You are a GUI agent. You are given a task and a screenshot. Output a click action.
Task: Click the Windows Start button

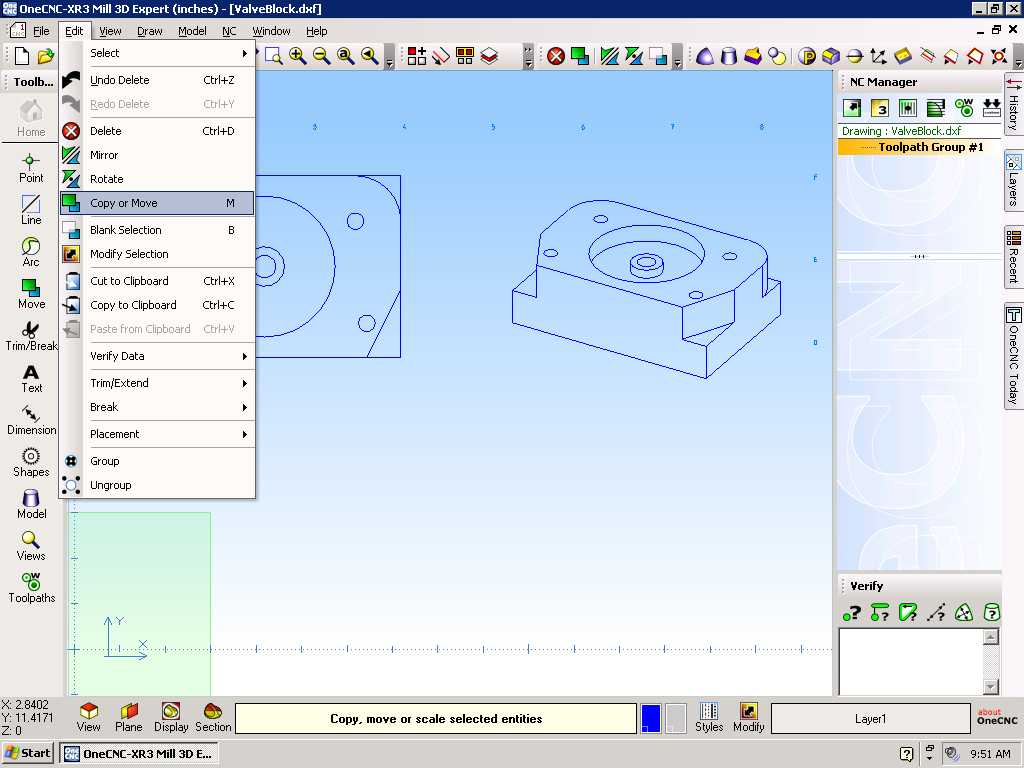pos(27,753)
